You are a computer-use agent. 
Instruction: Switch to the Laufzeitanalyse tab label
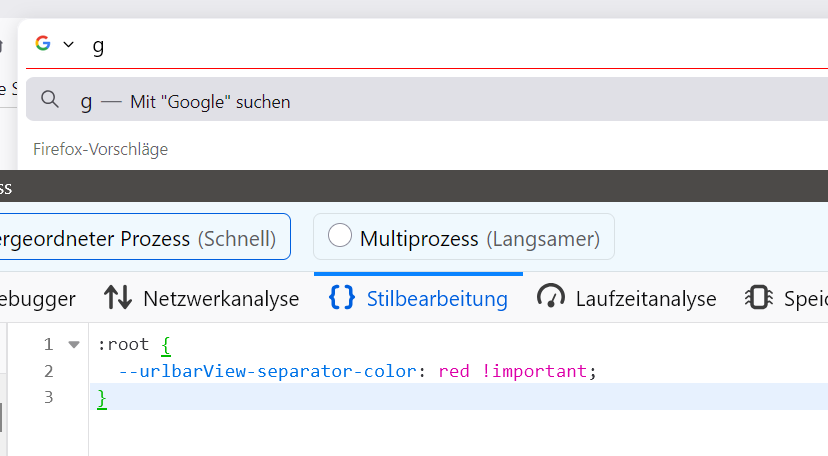646,298
